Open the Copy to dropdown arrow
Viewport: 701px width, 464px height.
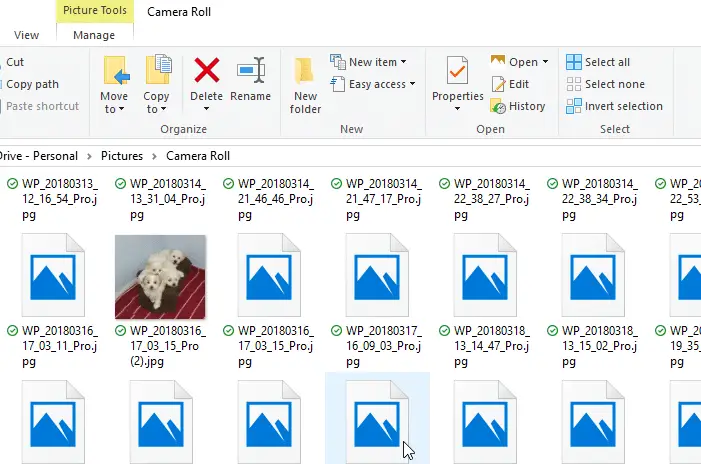[163, 110]
